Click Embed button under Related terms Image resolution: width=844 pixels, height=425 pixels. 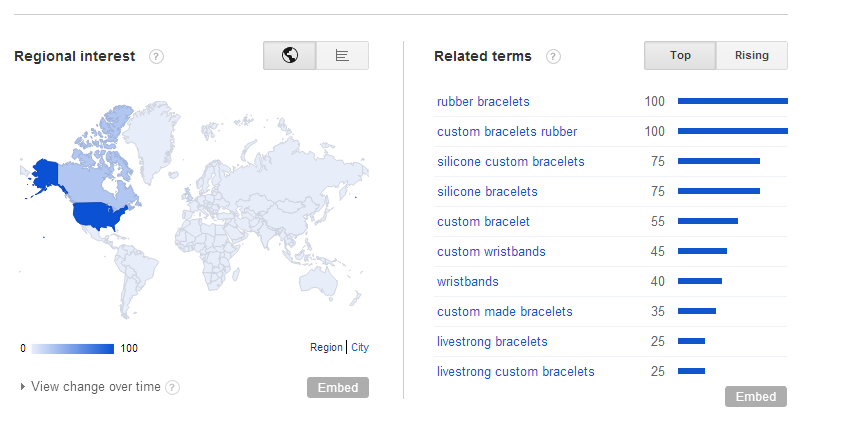click(x=756, y=396)
